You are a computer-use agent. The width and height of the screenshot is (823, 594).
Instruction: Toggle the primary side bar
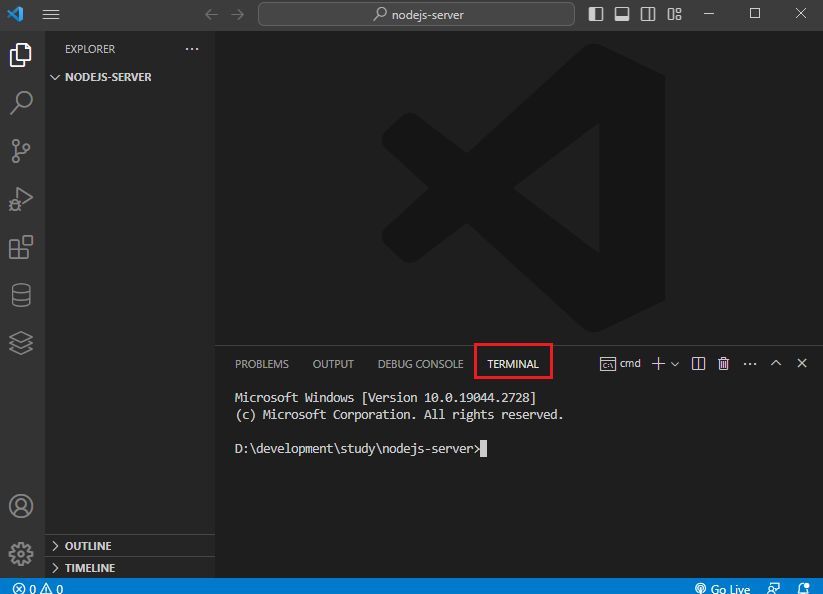596,14
